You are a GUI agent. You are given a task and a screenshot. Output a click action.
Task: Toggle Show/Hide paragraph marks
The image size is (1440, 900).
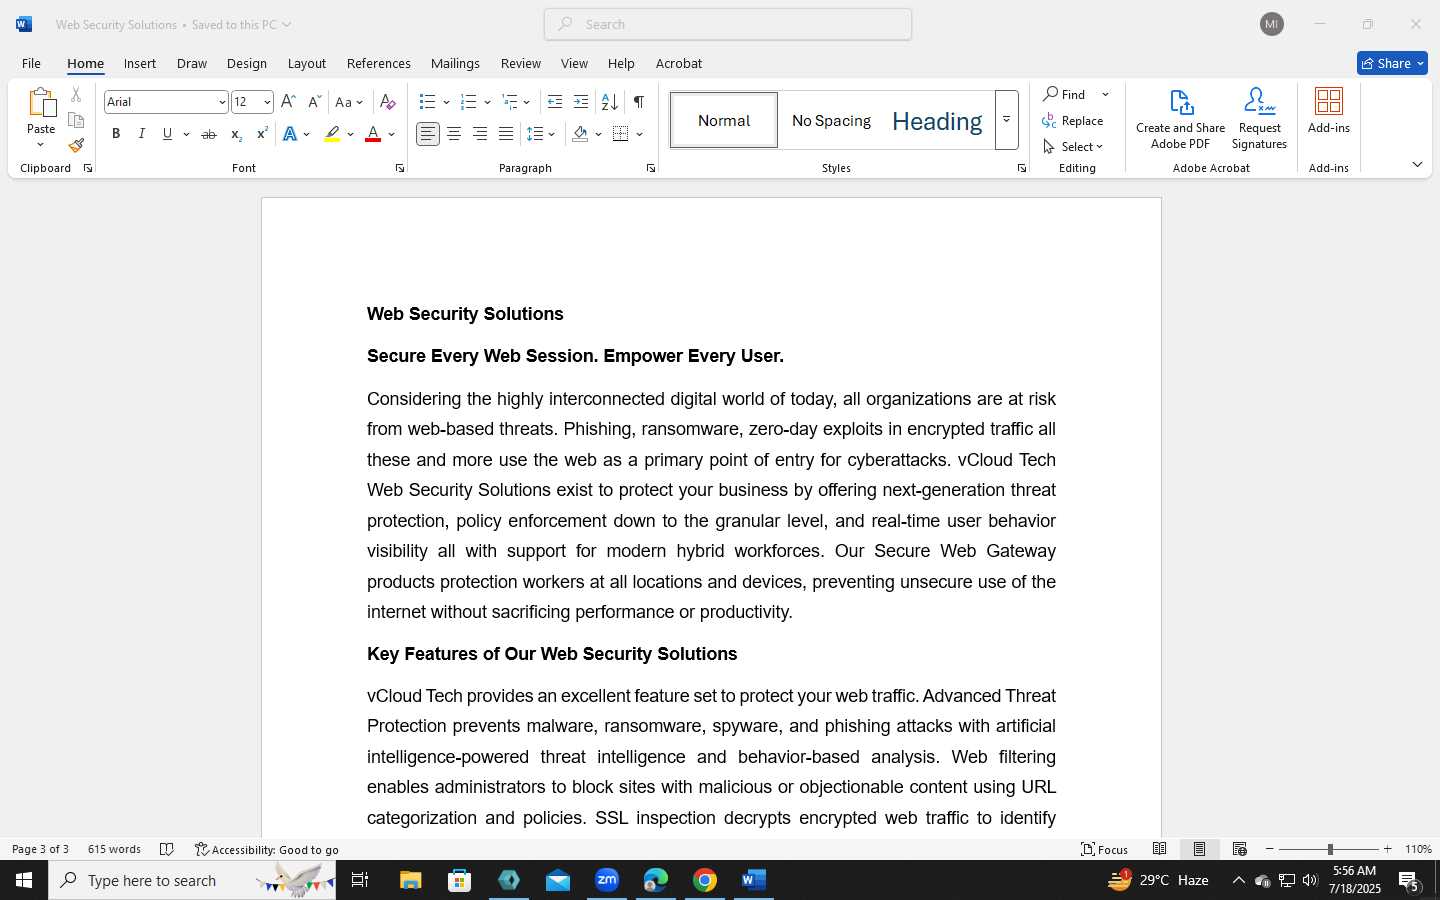[639, 102]
